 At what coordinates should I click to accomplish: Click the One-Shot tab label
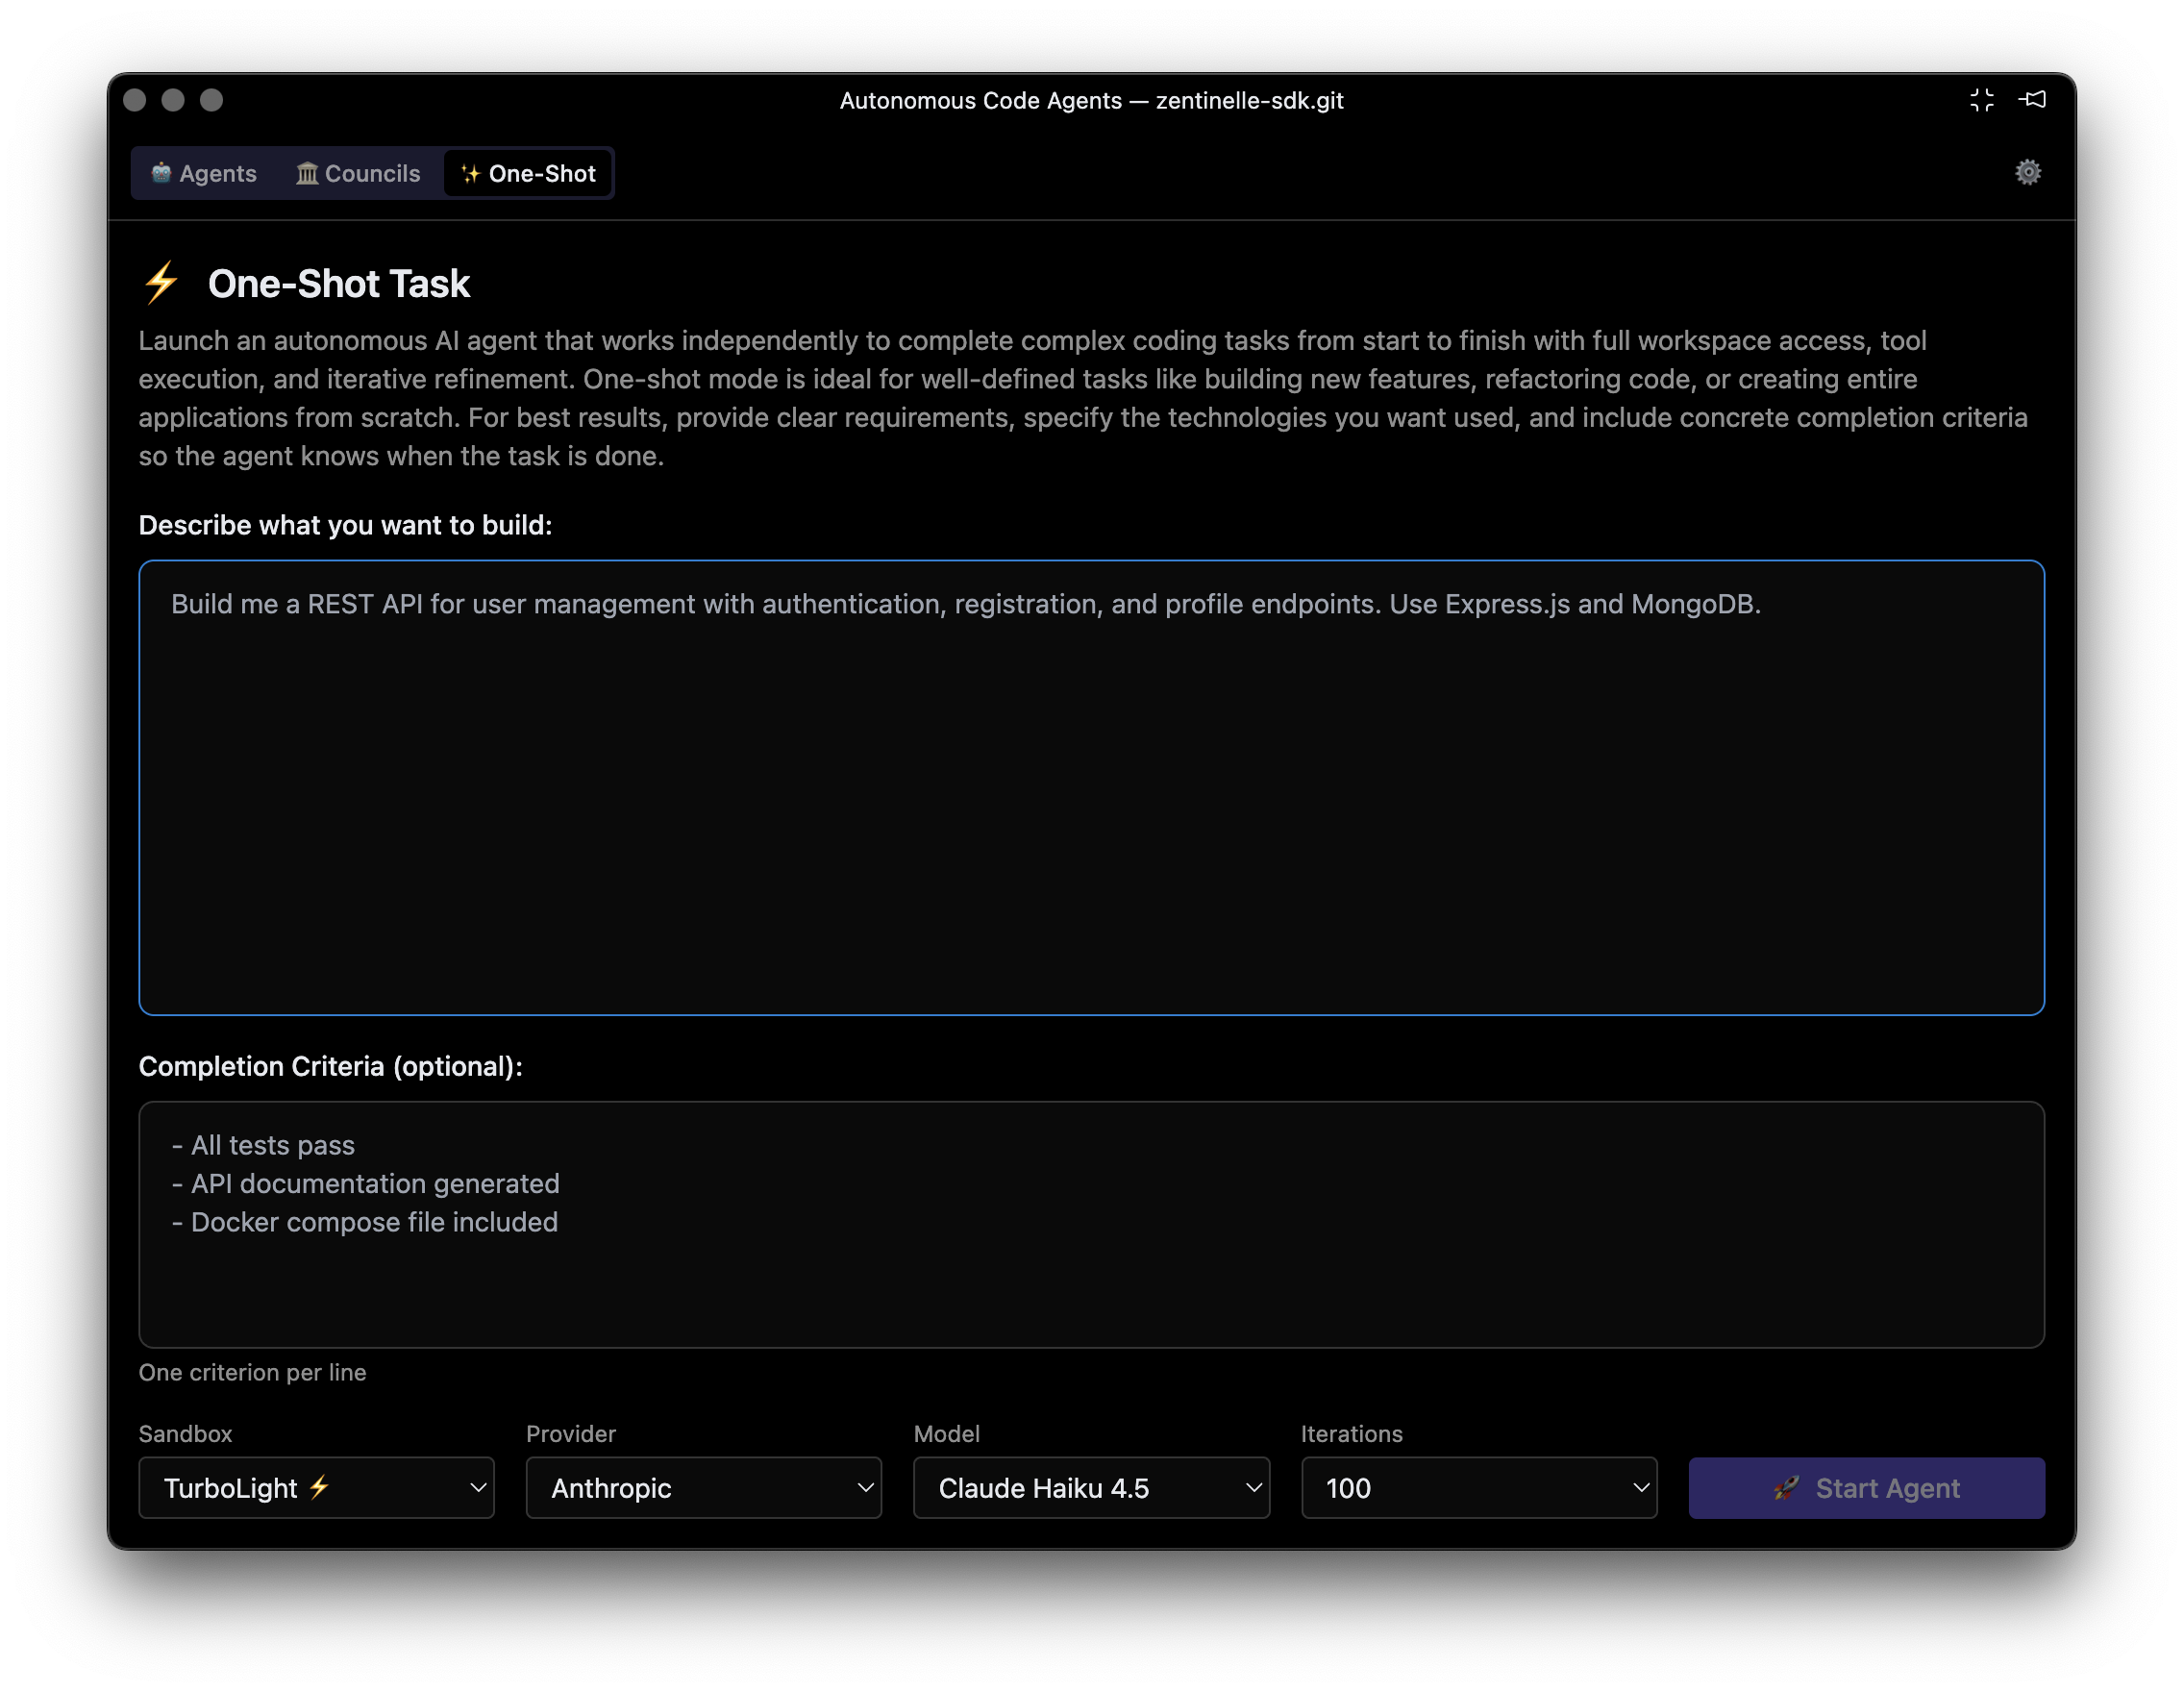[x=540, y=173]
